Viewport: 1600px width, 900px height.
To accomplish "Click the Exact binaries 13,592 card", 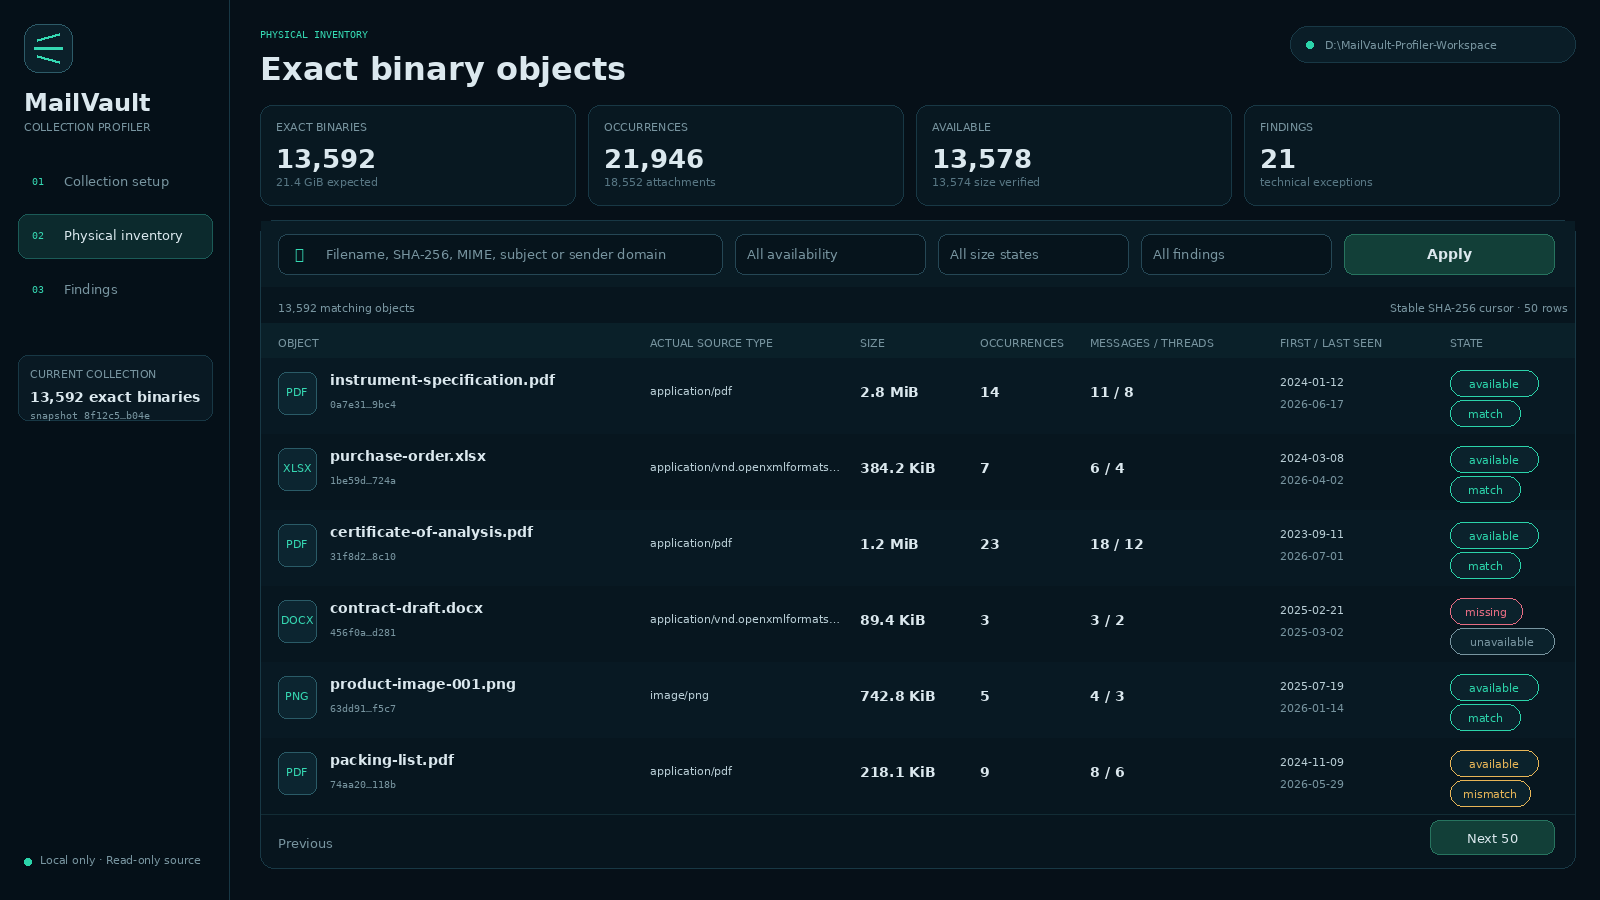I will click(418, 156).
